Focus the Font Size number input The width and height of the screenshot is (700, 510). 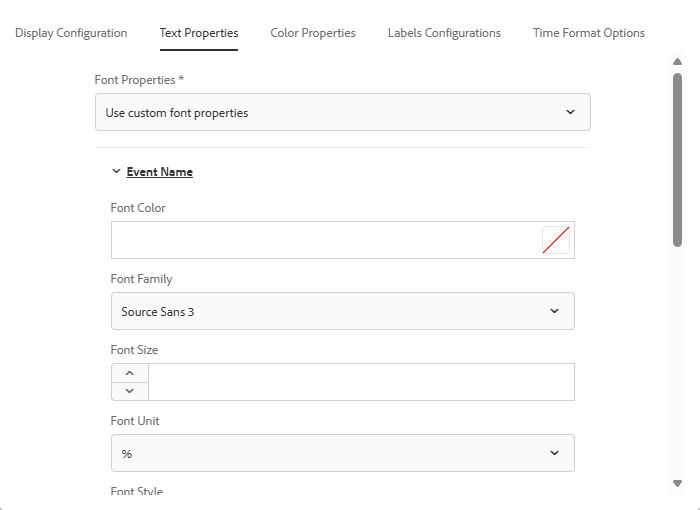[361, 382]
